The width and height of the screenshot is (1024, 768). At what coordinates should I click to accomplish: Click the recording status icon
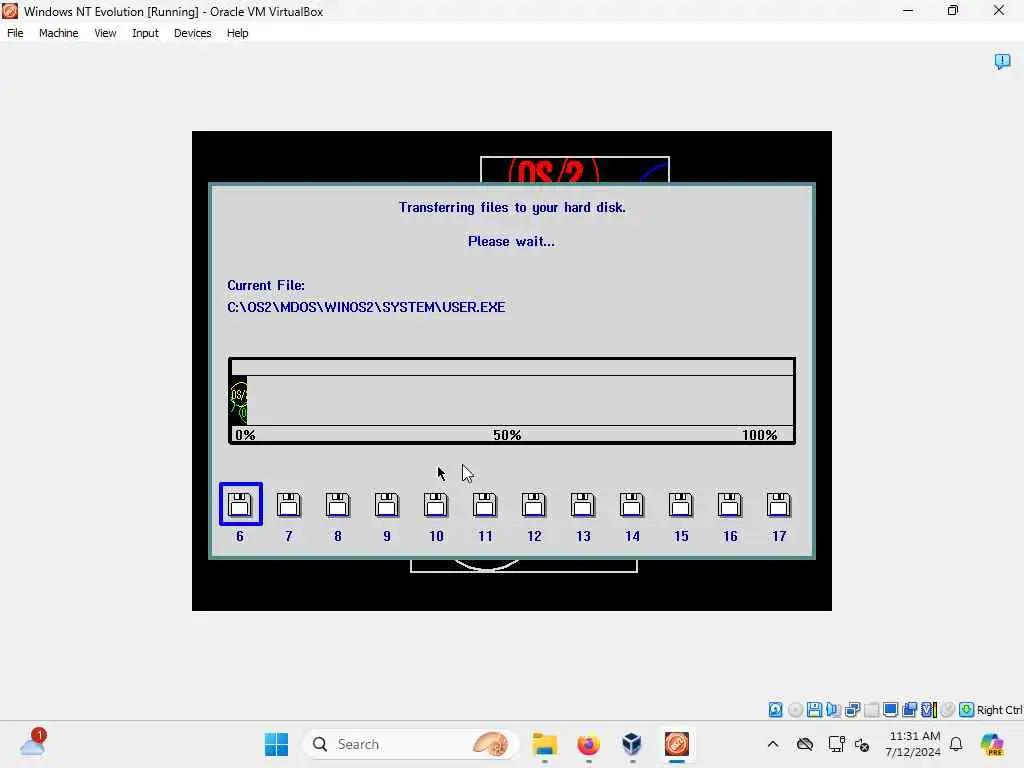pos(948,709)
